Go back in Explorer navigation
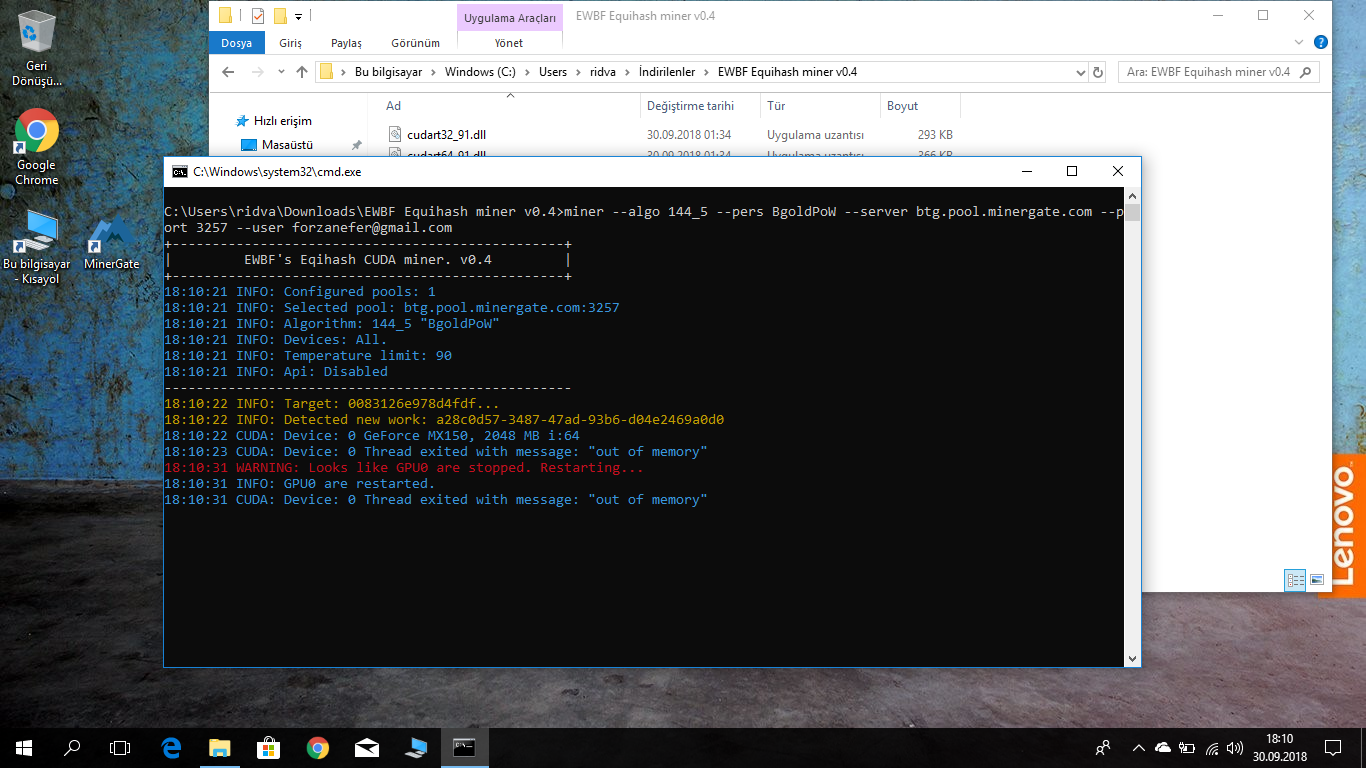The image size is (1366, 768). [x=228, y=72]
